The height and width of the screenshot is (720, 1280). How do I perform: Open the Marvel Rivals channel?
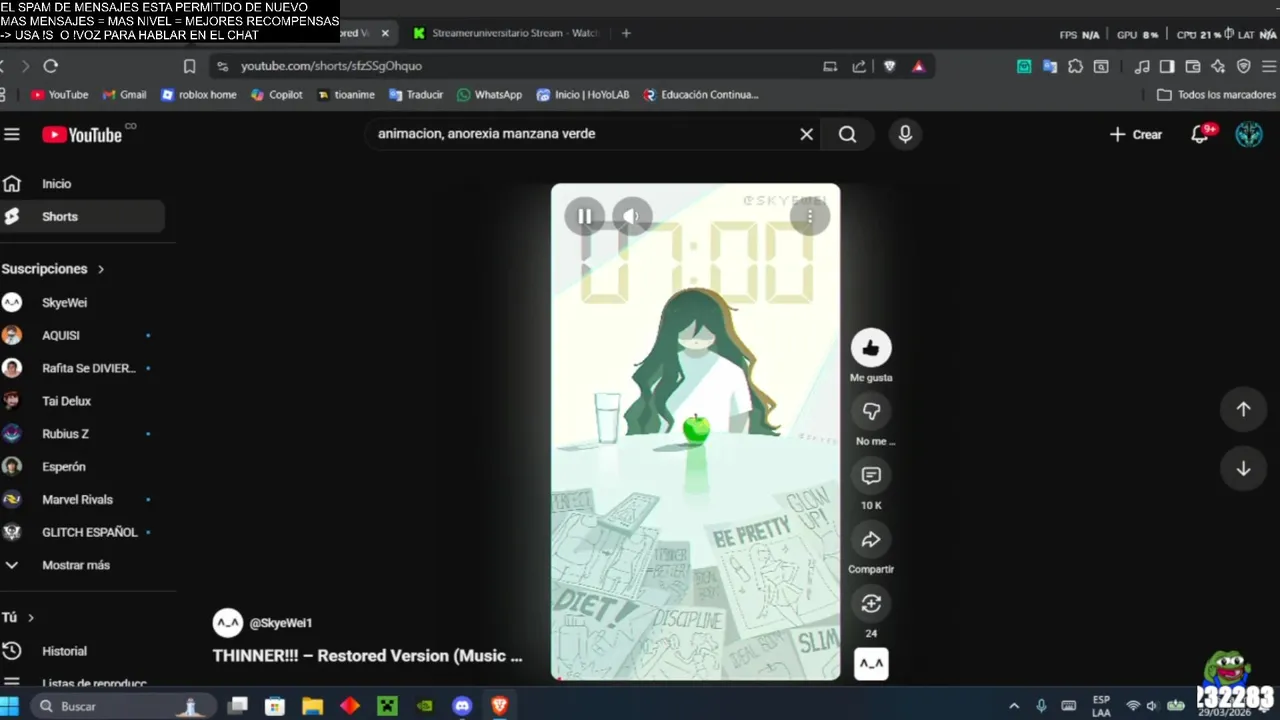coord(82,500)
